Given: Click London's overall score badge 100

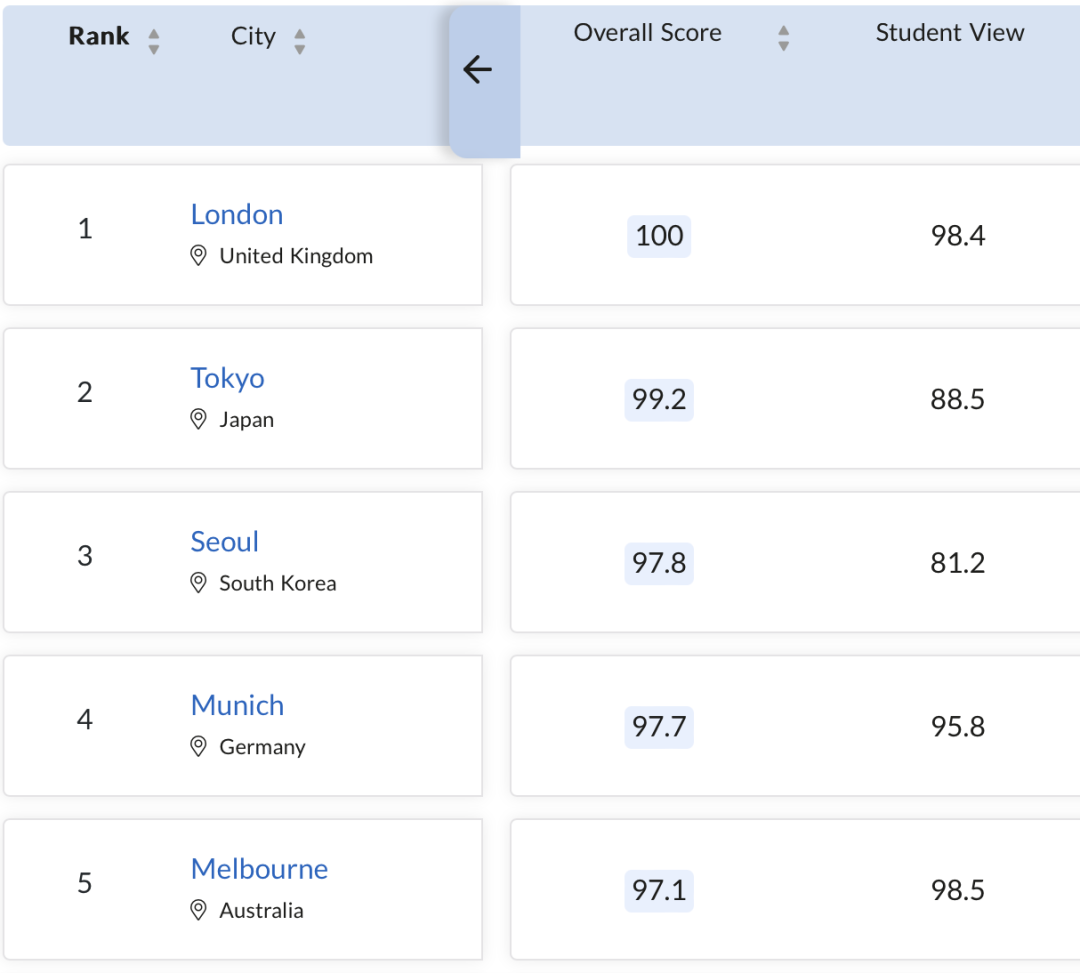Looking at the screenshot, I should tap(659, 236).
